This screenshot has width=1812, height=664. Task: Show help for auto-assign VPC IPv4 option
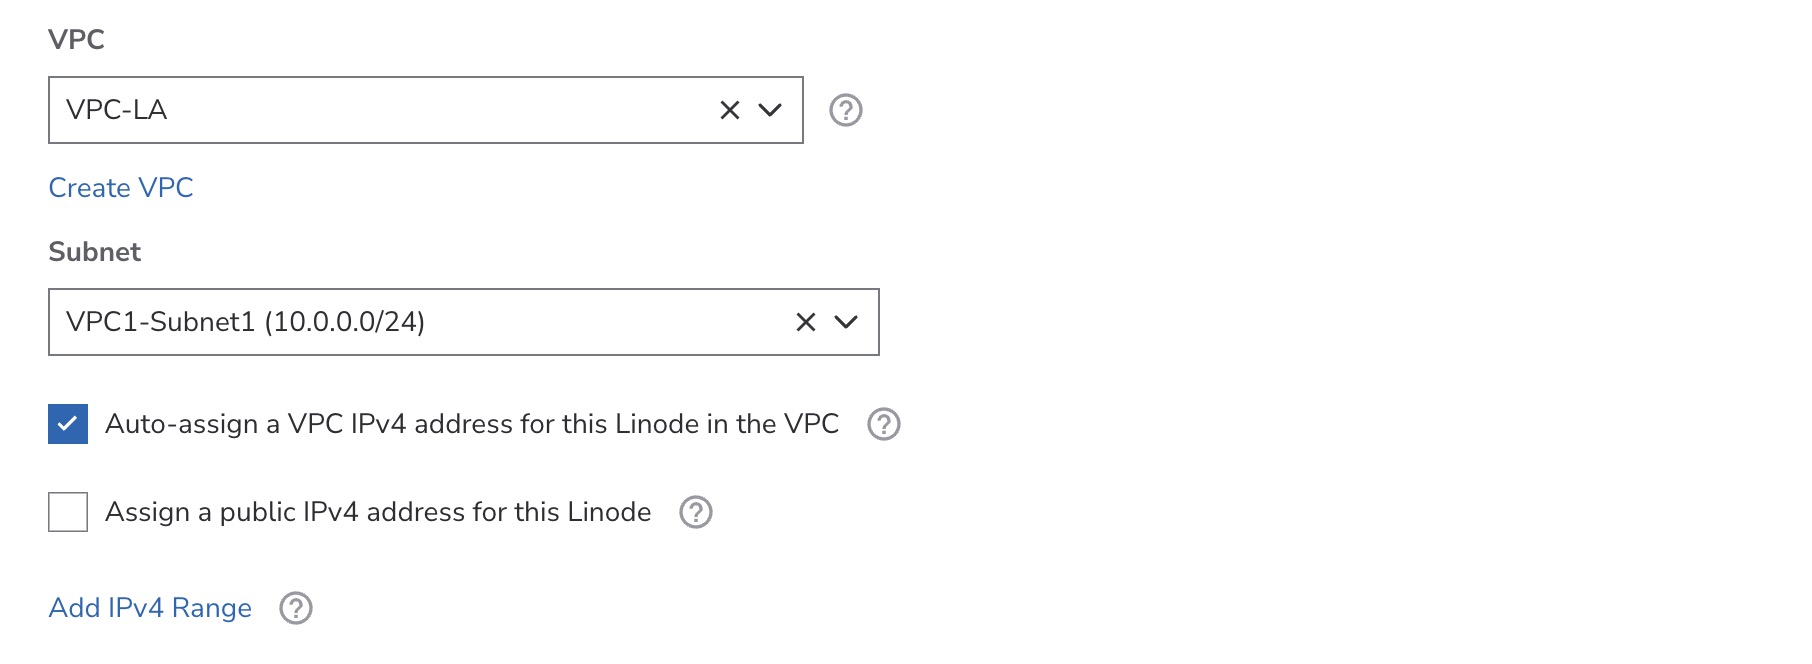[x=884, y=424]
